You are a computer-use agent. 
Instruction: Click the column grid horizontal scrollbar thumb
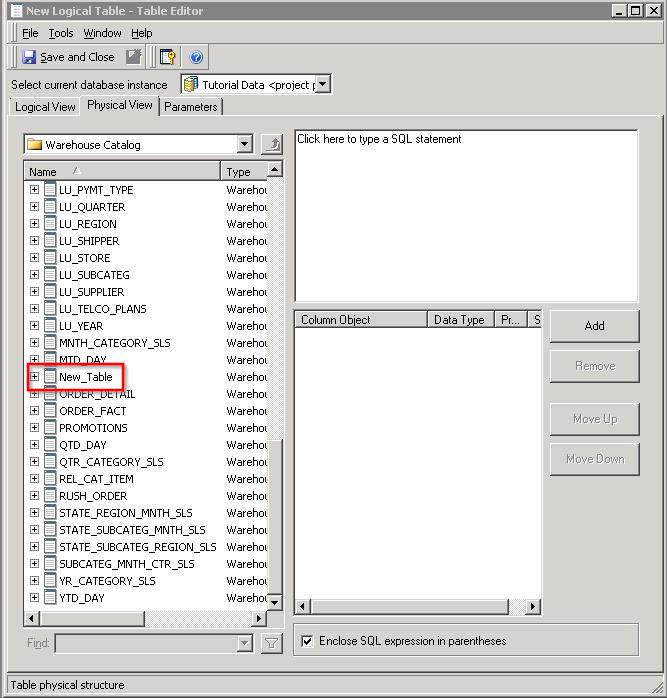coord(410,606)
